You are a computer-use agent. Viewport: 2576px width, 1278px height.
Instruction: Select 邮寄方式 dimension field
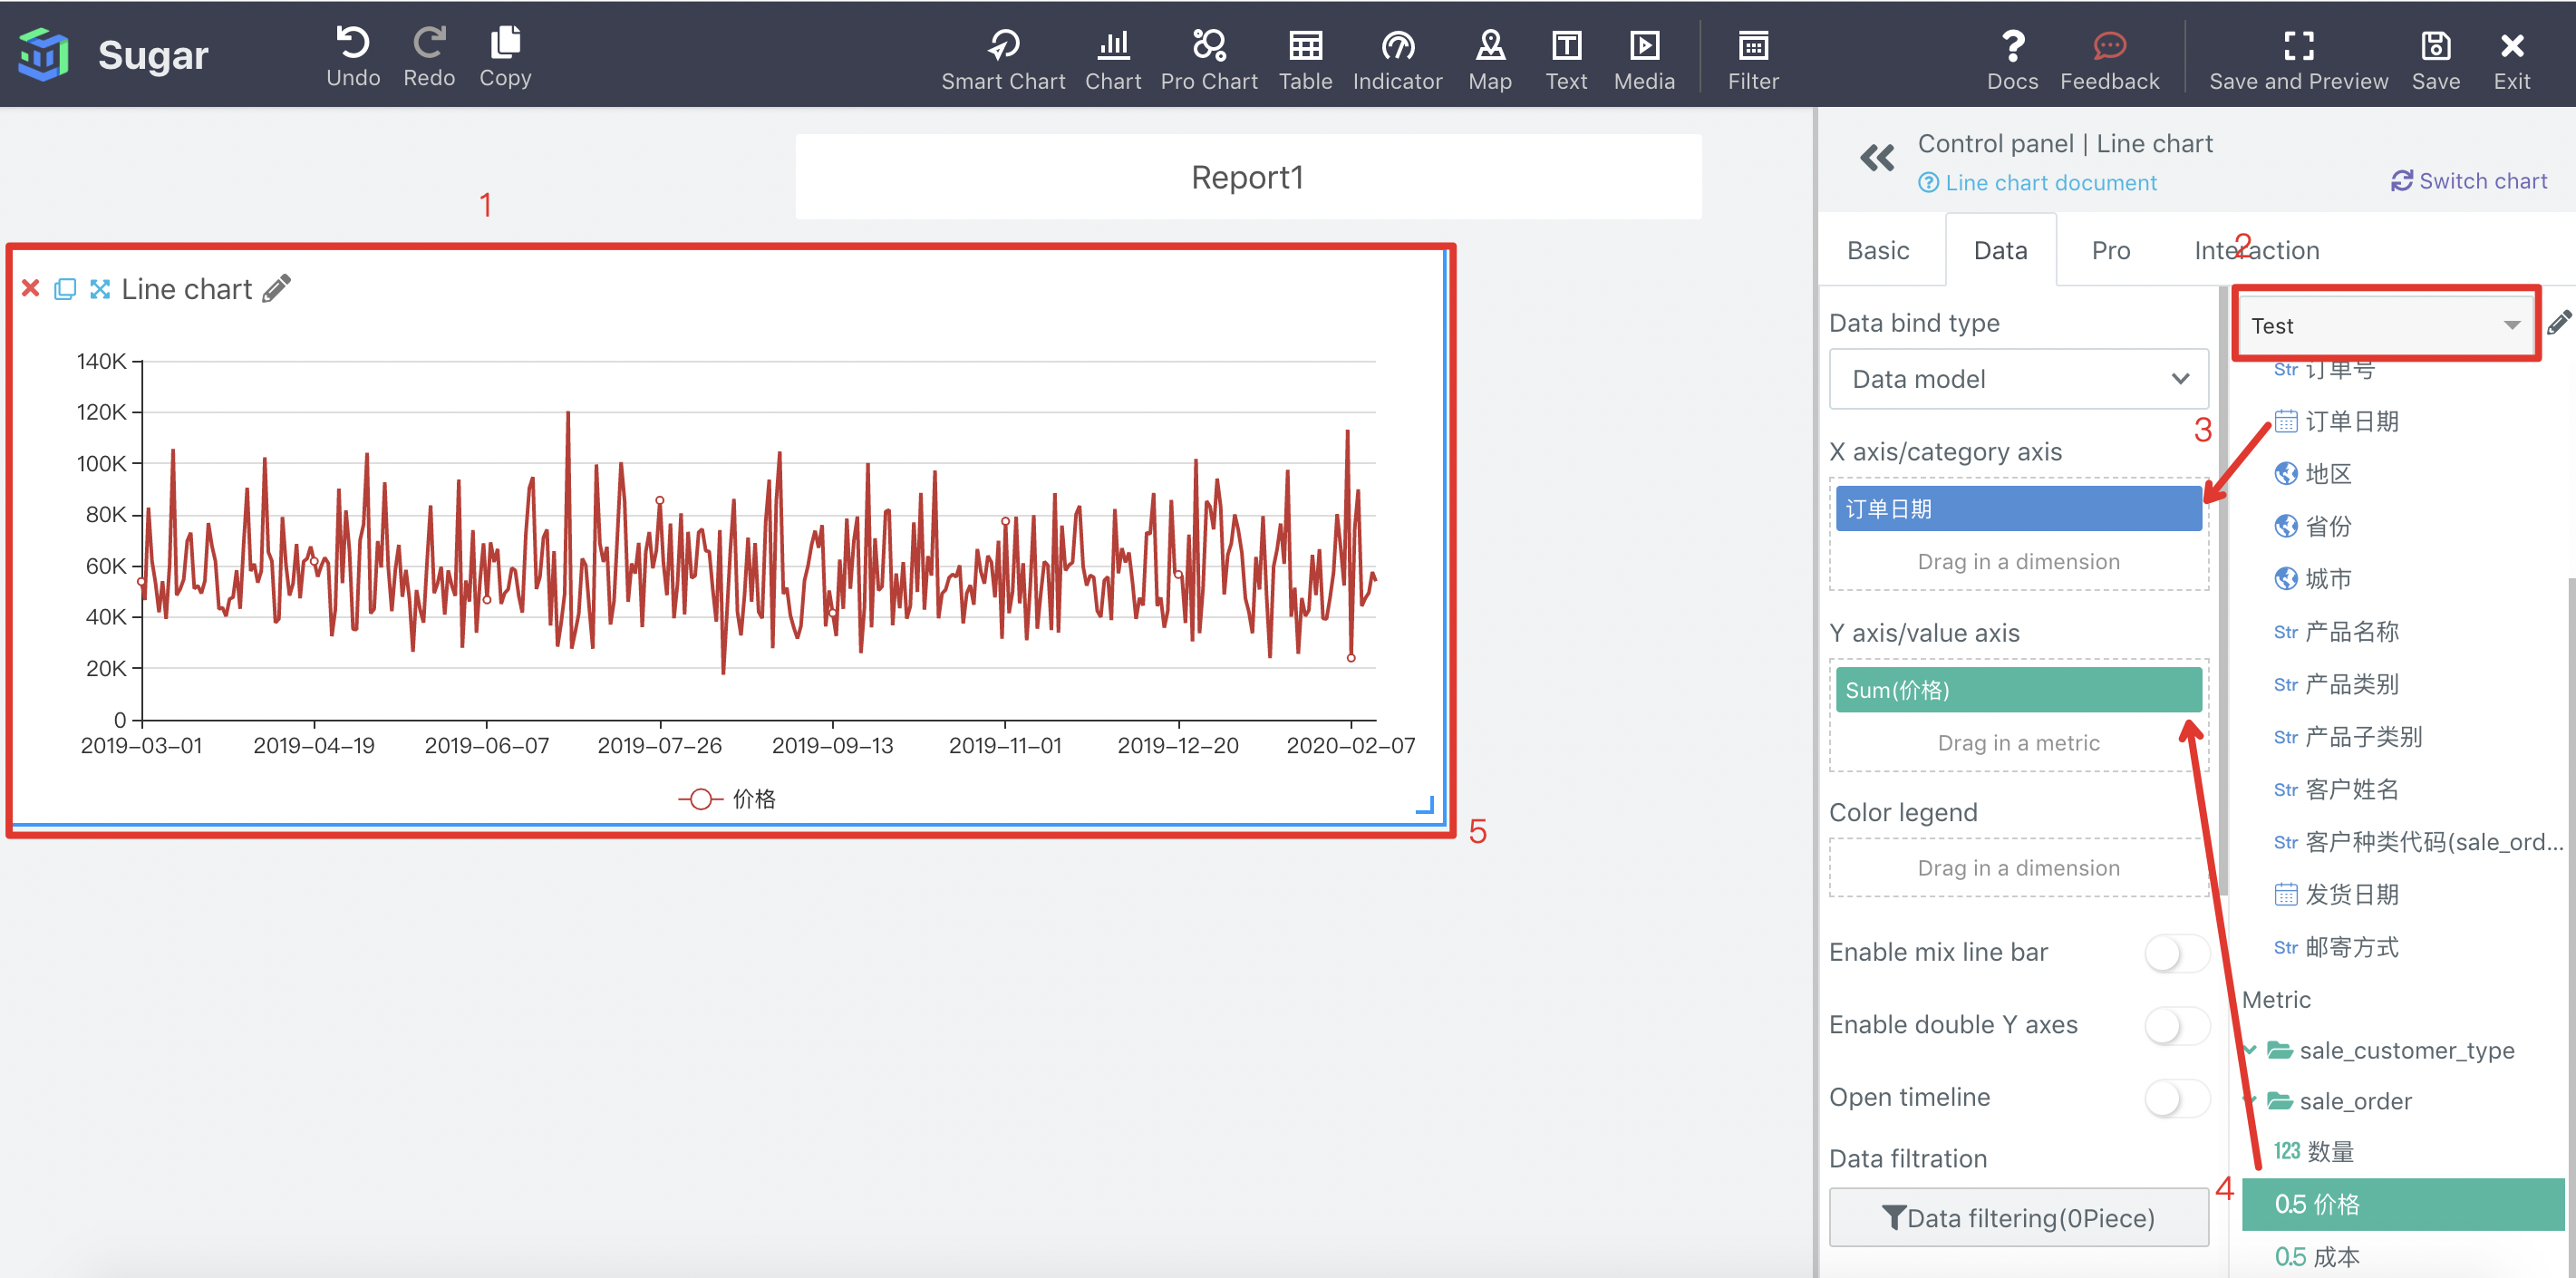click(2336, 947)
